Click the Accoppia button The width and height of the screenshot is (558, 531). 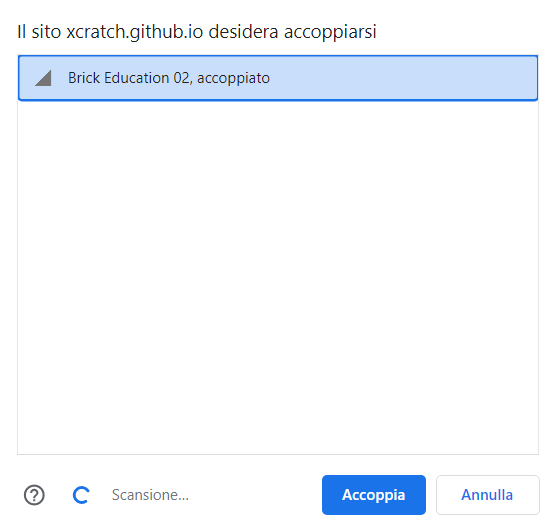click(374, 495)
